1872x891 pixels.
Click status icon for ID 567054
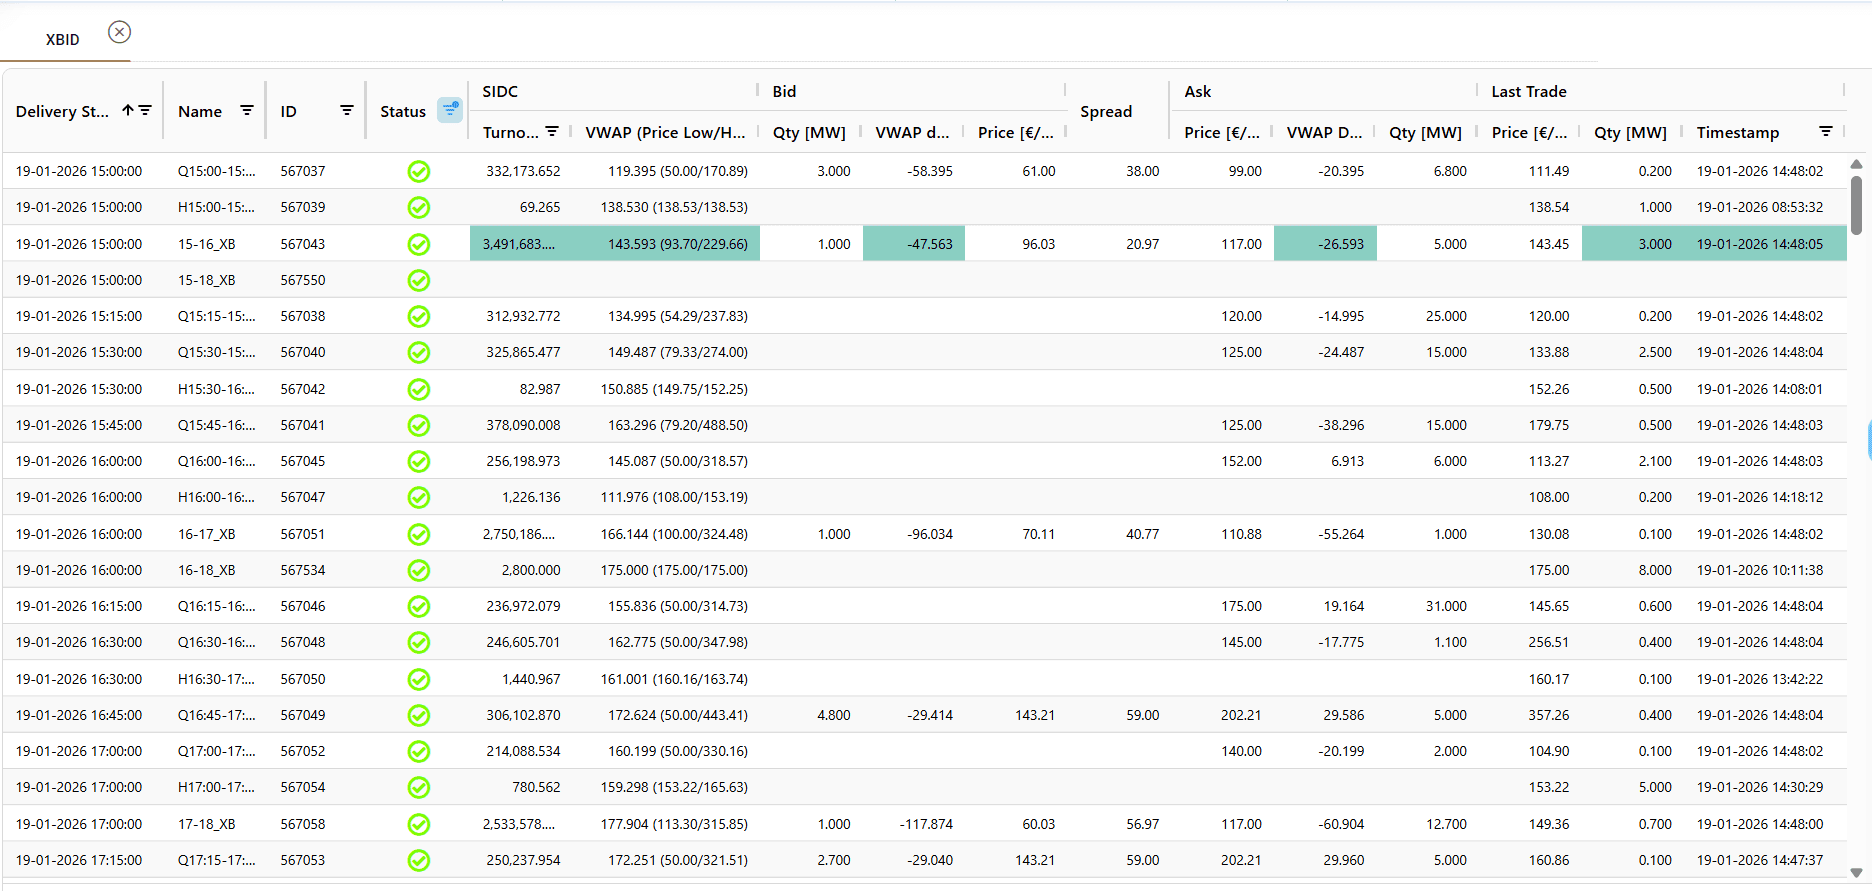pyautogui.click(x=419, y=787)
